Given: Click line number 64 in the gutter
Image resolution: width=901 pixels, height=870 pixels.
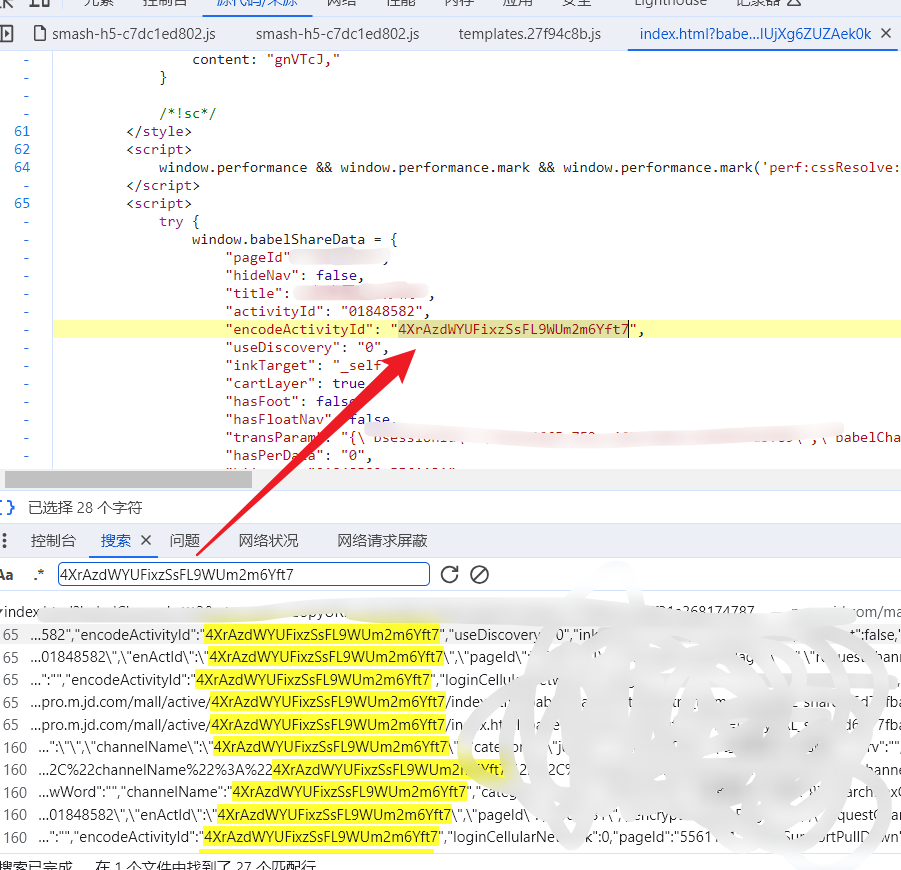Looking at the screenshot, I should (x=22, y=167).
